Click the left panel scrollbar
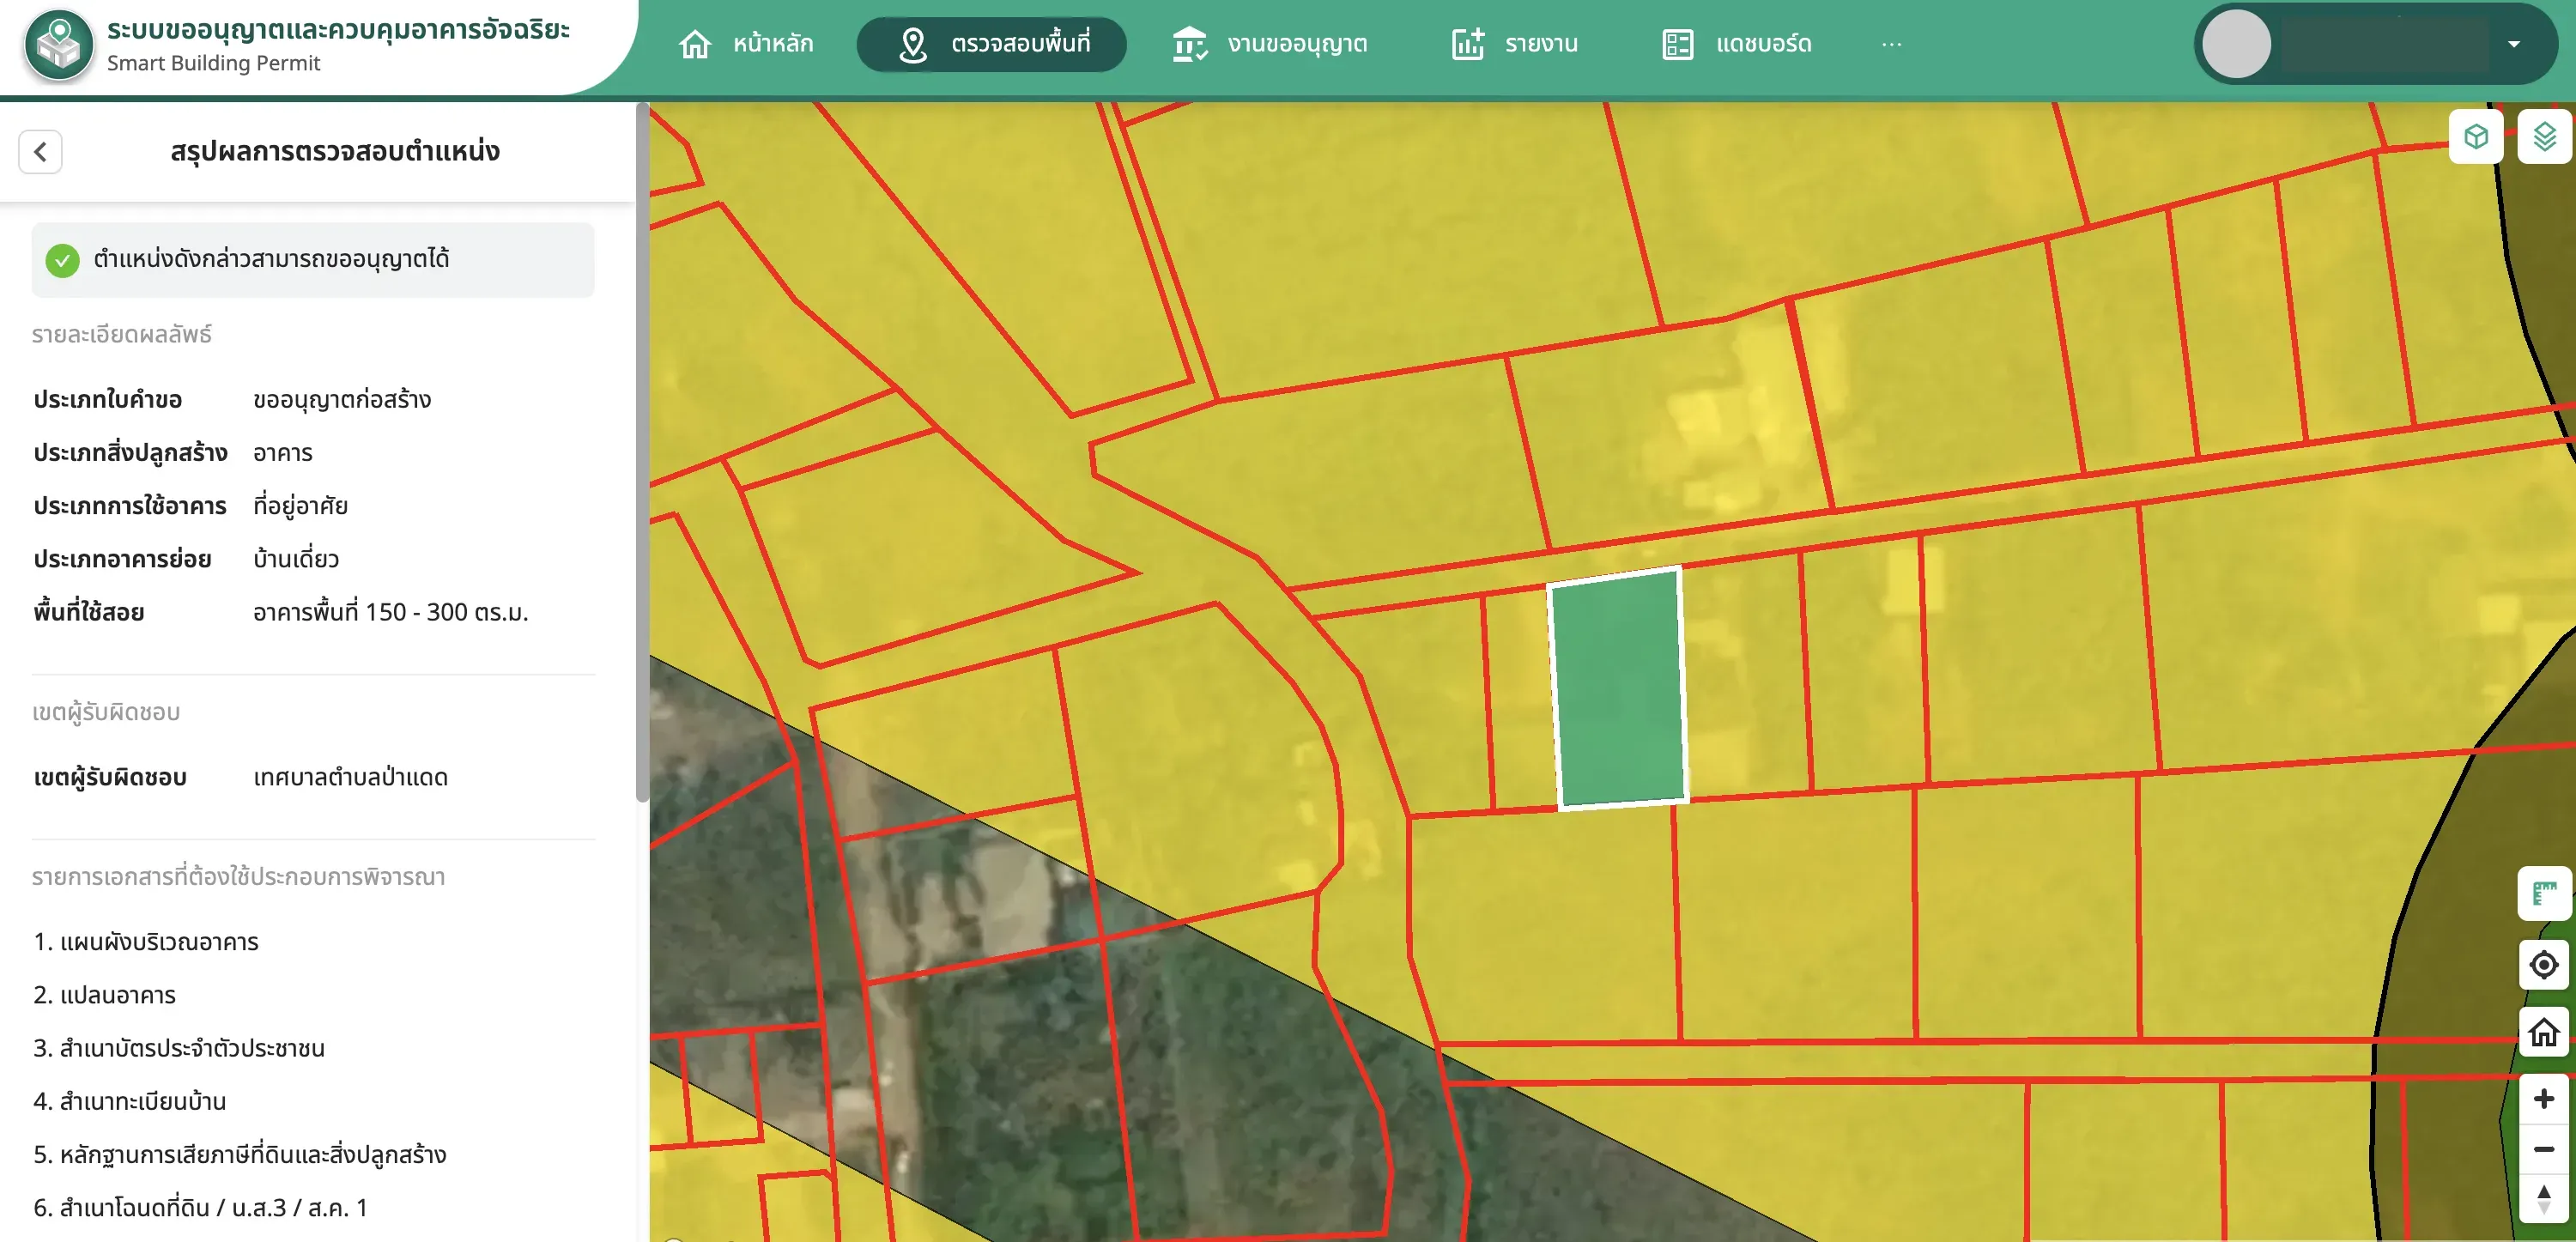This screenshot has width=2576, height=1242. (x=642, y=452)
